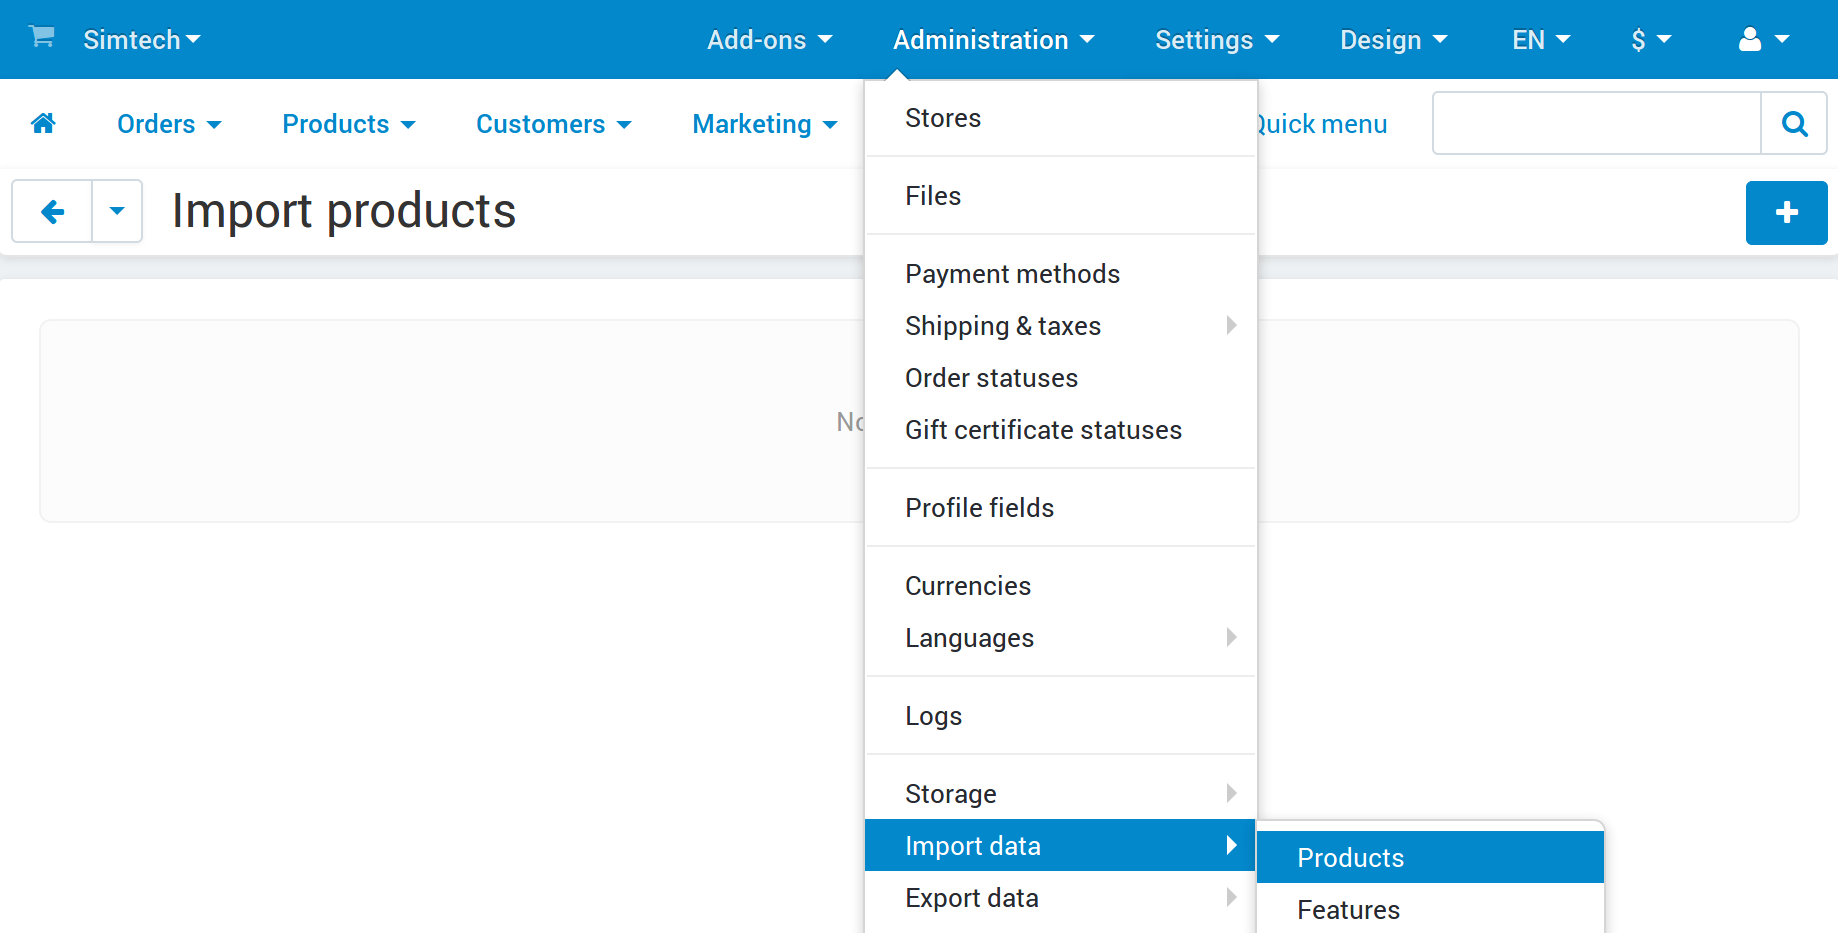
Task: Open the Design menu
Action: point(1394,40)
